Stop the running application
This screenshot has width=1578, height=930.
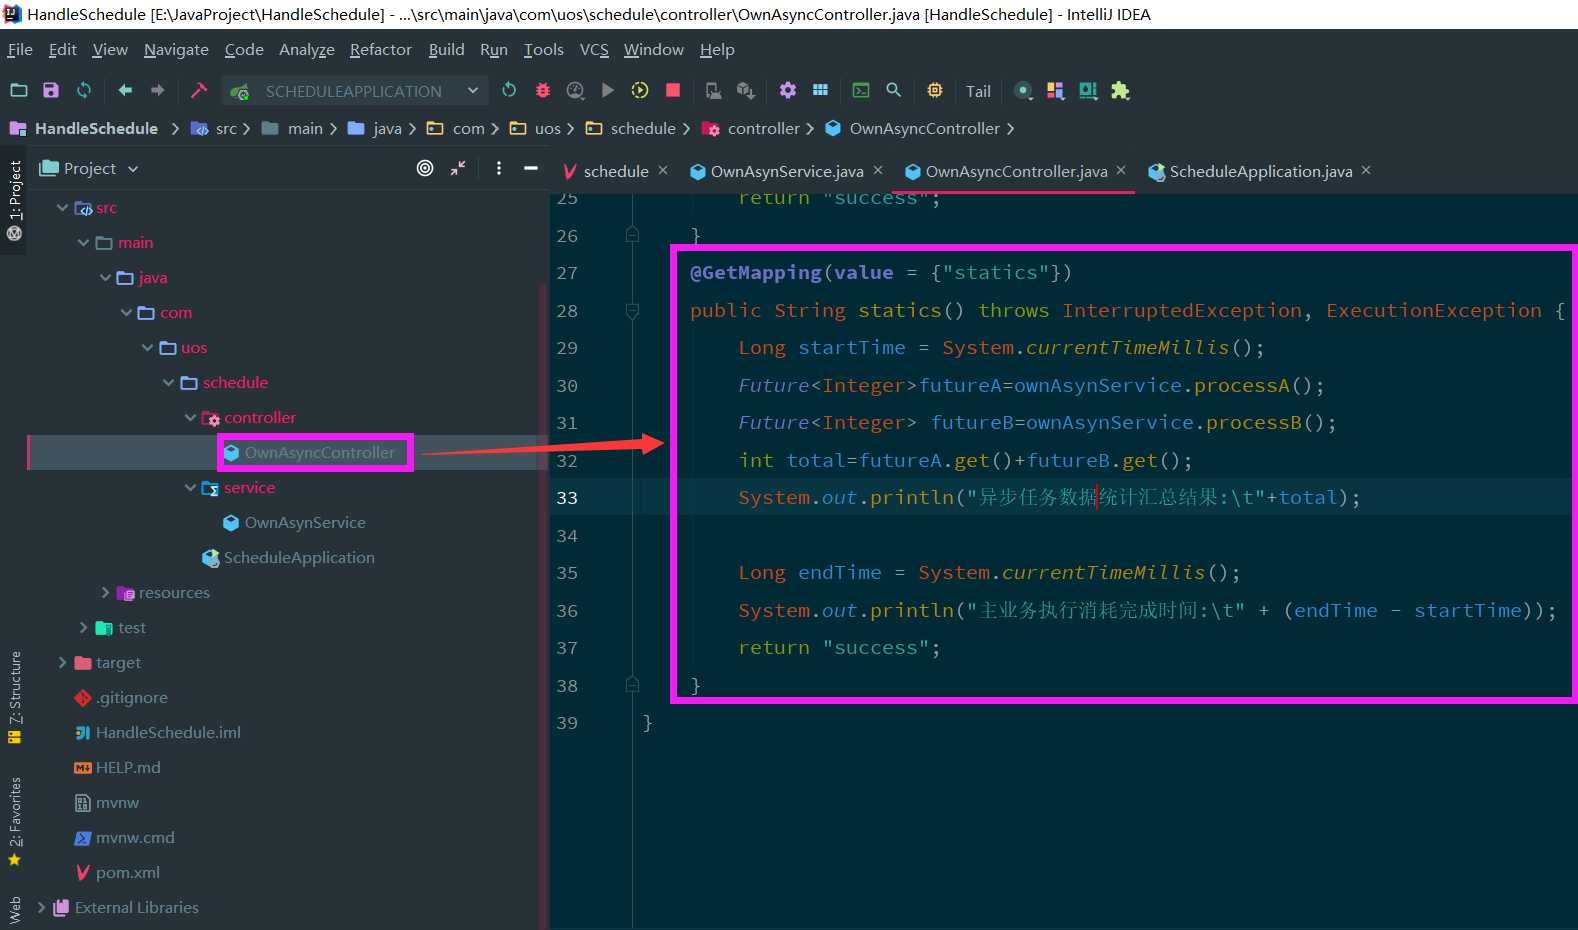point(673,90)
